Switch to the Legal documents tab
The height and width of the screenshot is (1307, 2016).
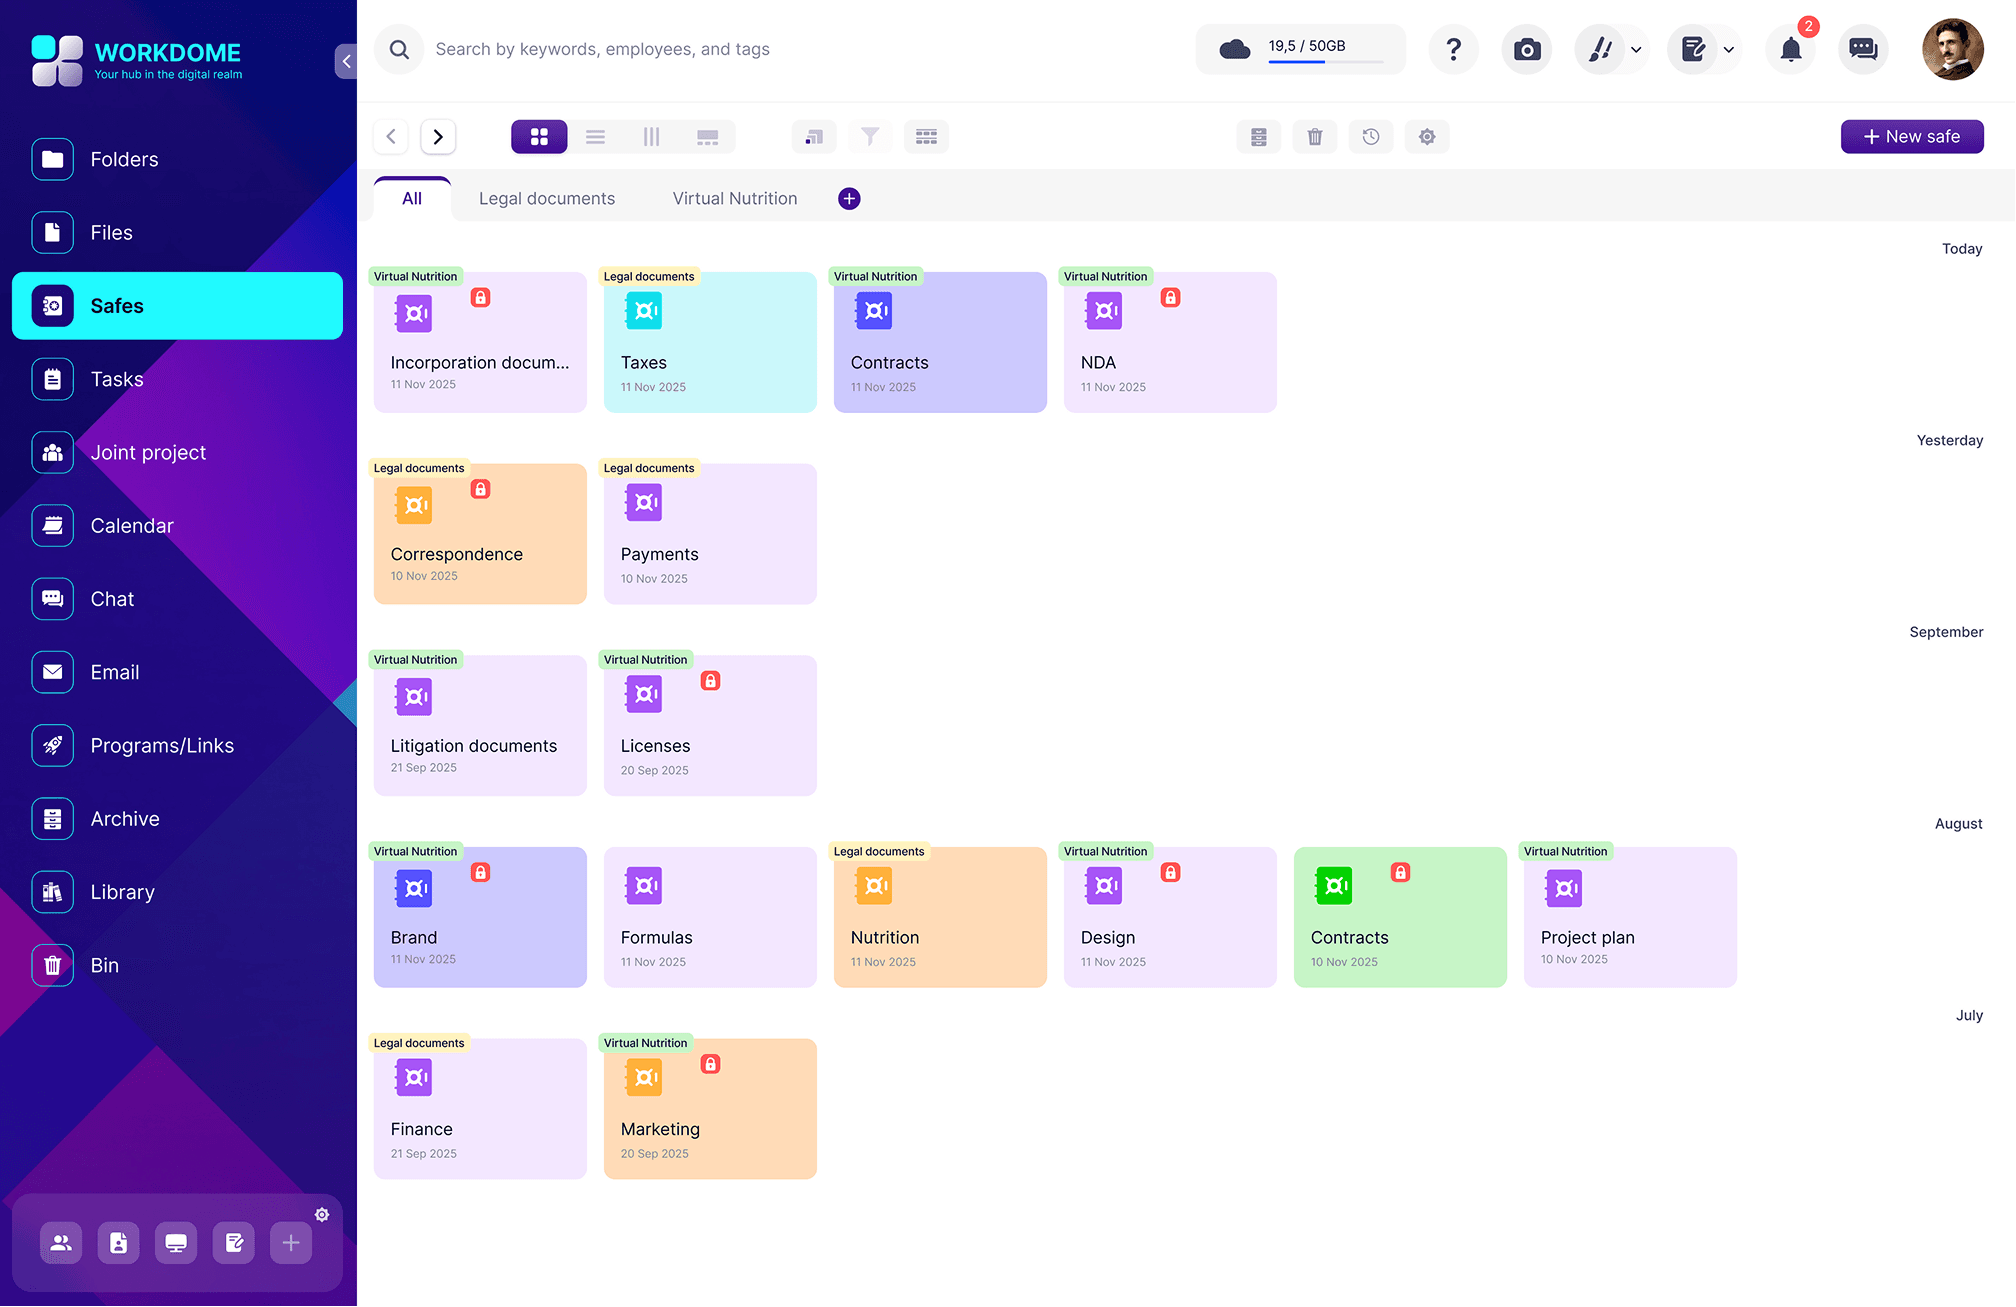(x=547, y=198)
